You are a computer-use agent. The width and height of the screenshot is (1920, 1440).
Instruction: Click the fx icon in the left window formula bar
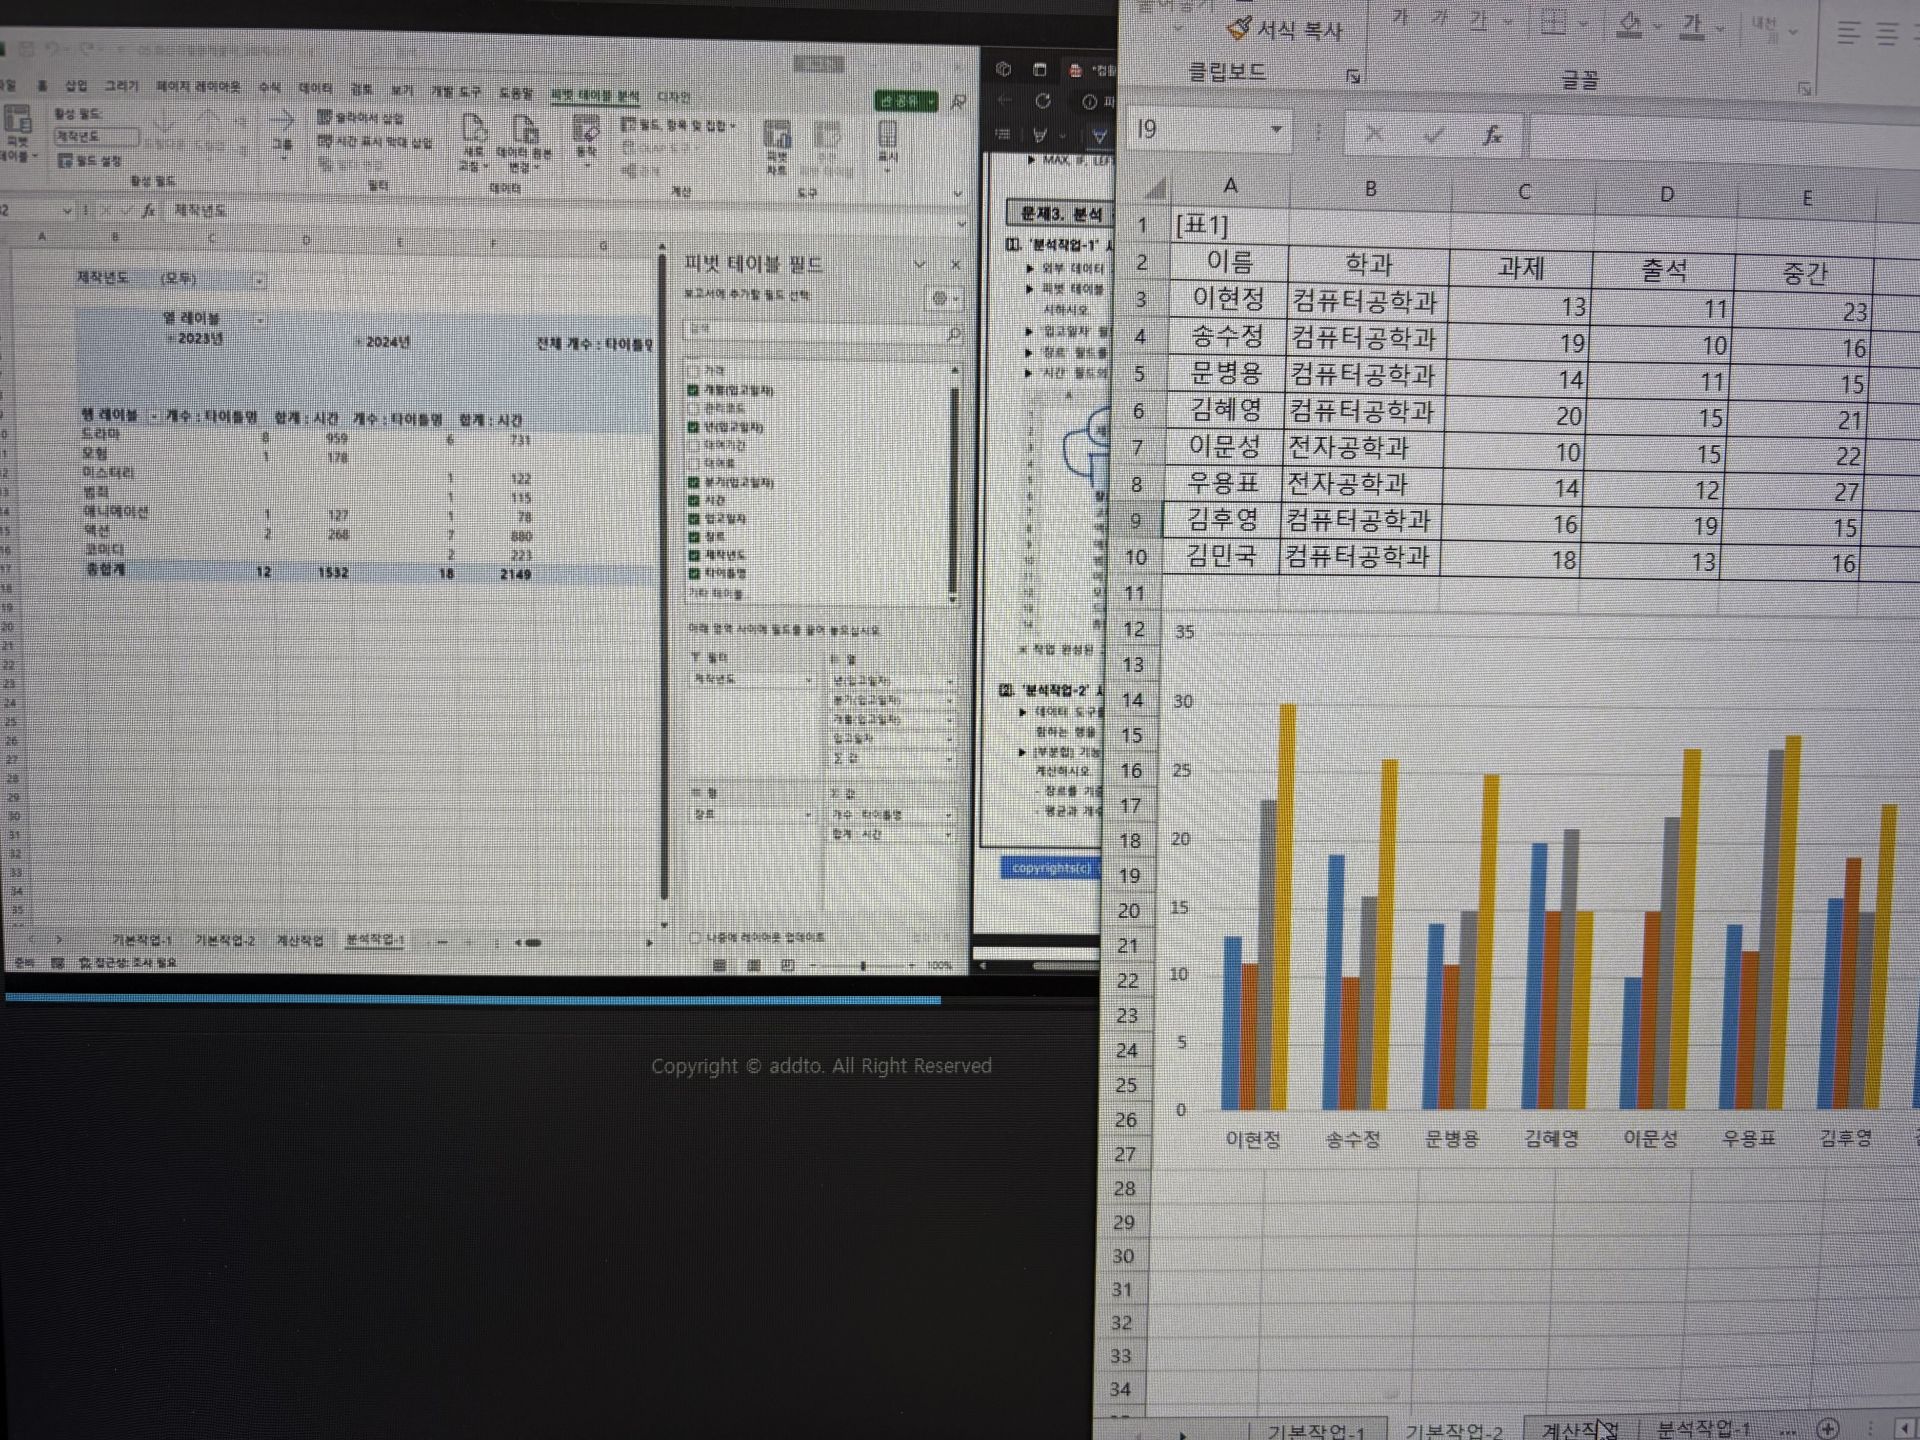[x=148, y=211]
